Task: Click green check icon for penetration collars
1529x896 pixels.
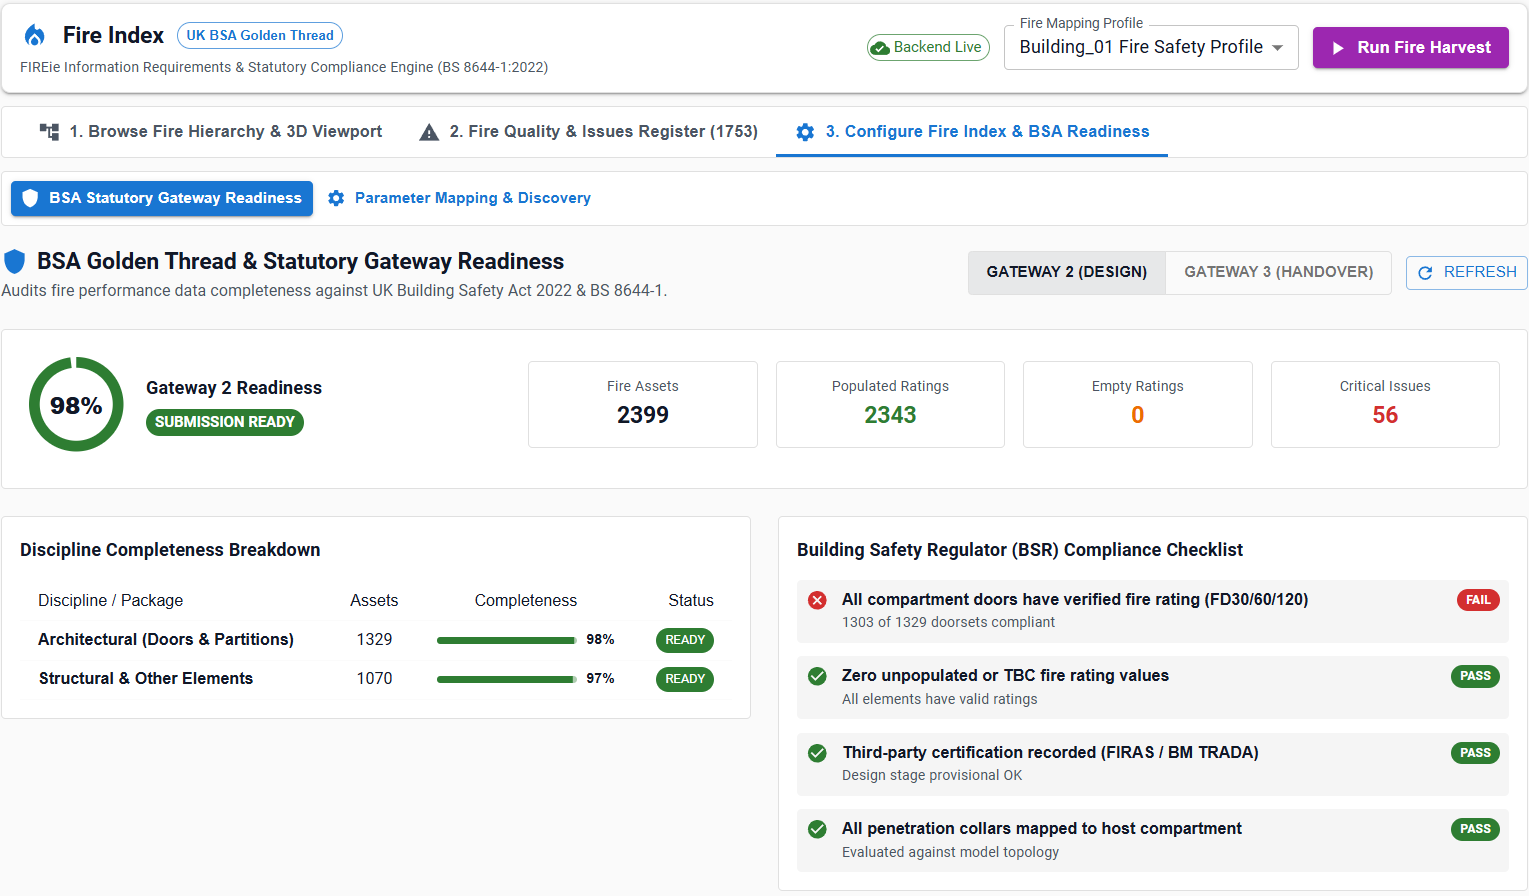Action: point(817,829)
